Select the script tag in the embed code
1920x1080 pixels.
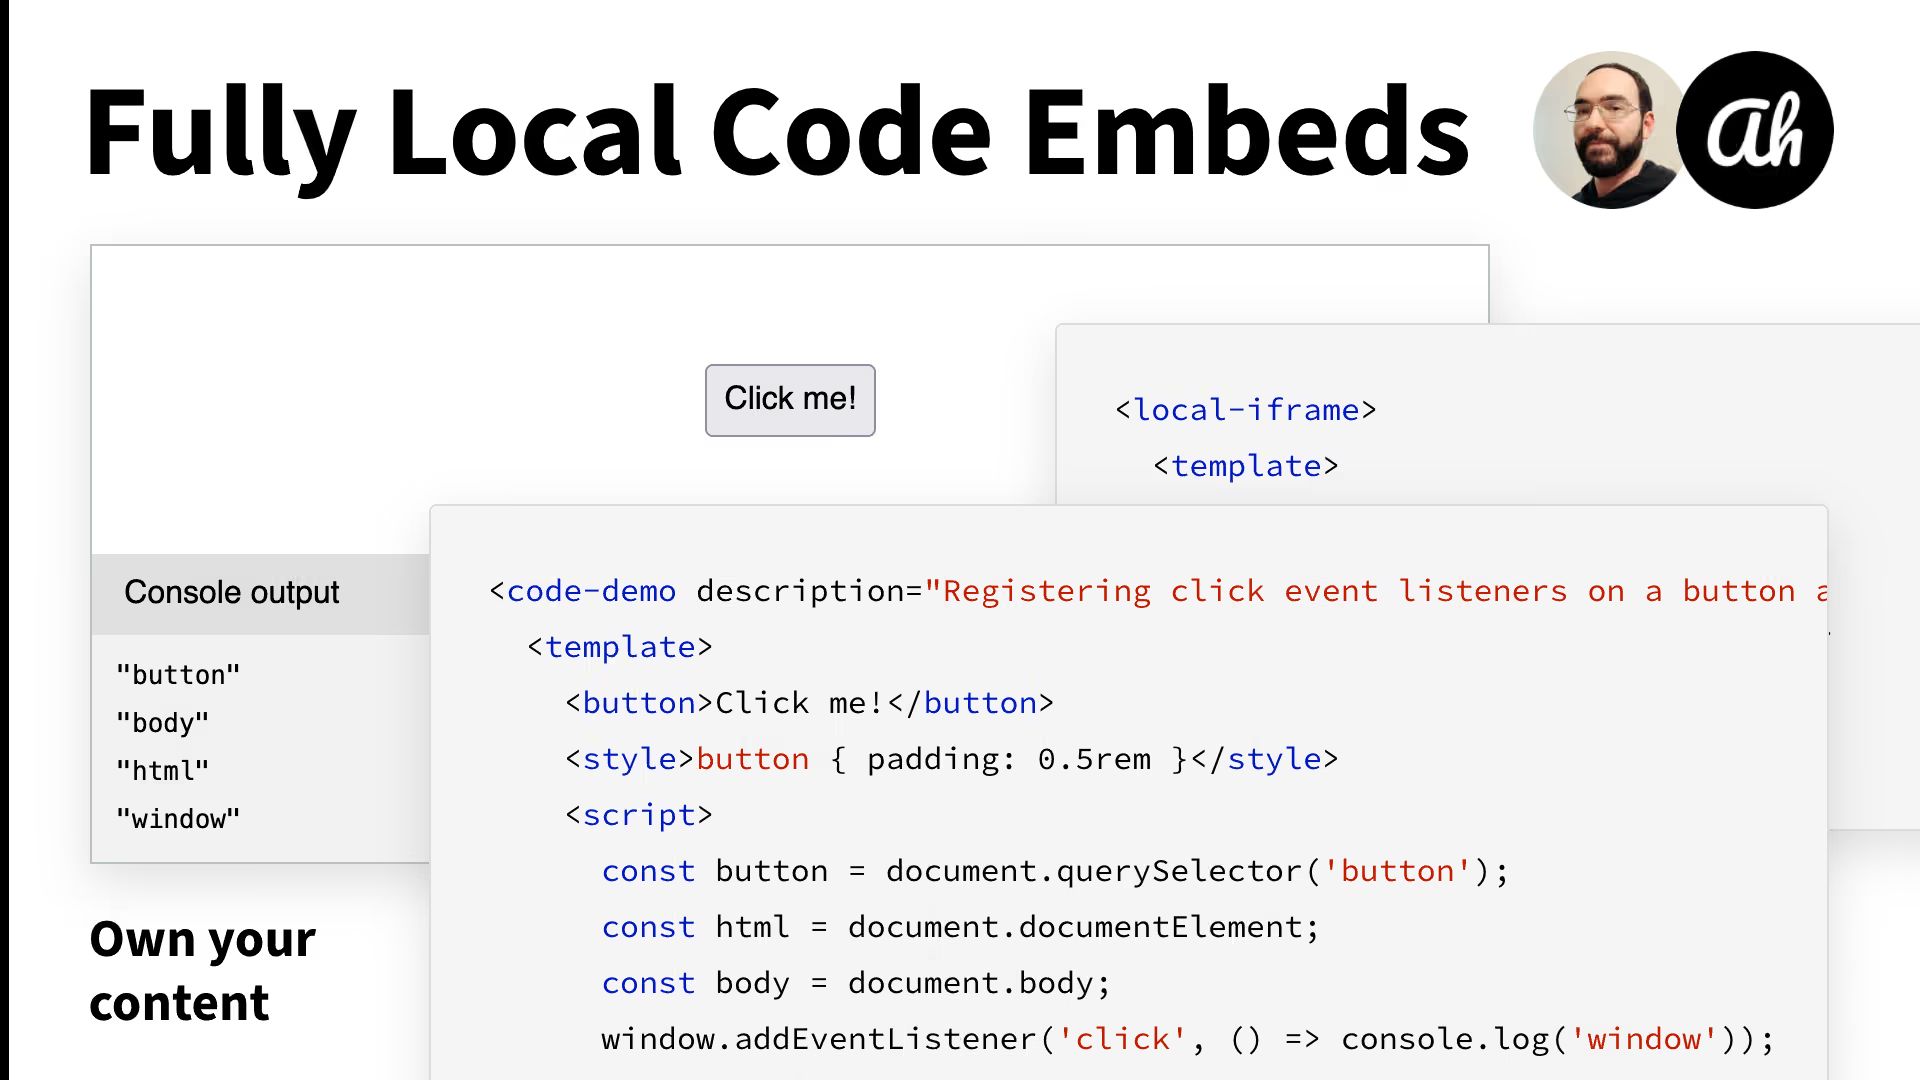coord(640,815)
